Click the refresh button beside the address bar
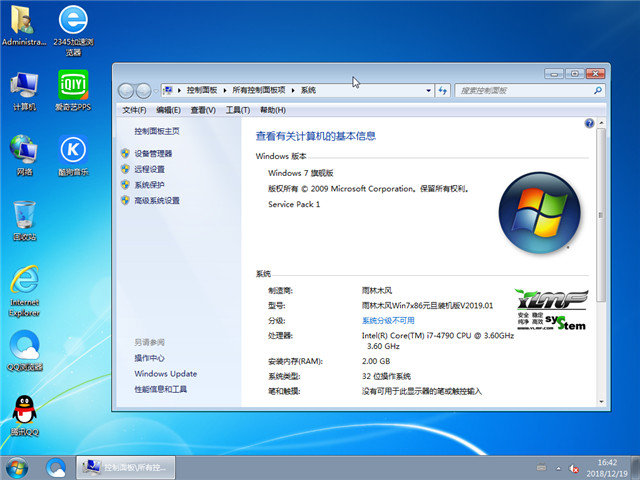 [x=442, y=91]
